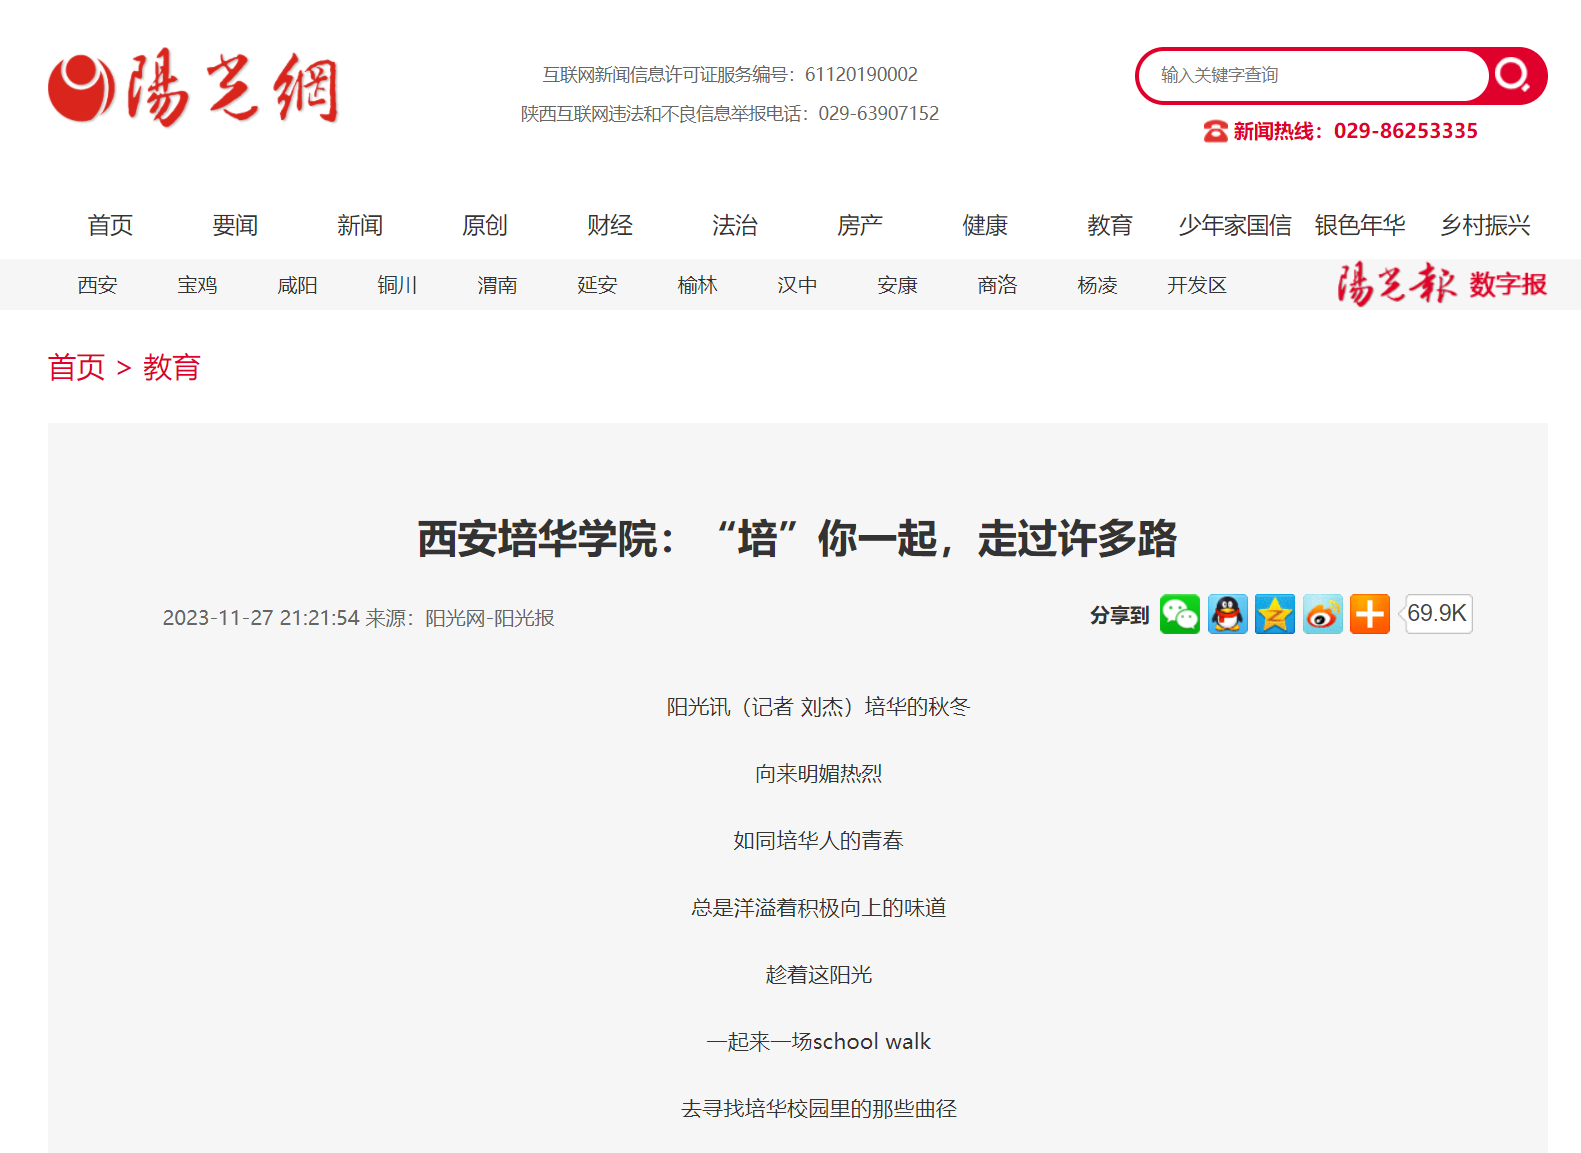1581x1153 pixels.
Task: Click 教育 in the breadcrumb trail
Action: [x=171, y=367]
